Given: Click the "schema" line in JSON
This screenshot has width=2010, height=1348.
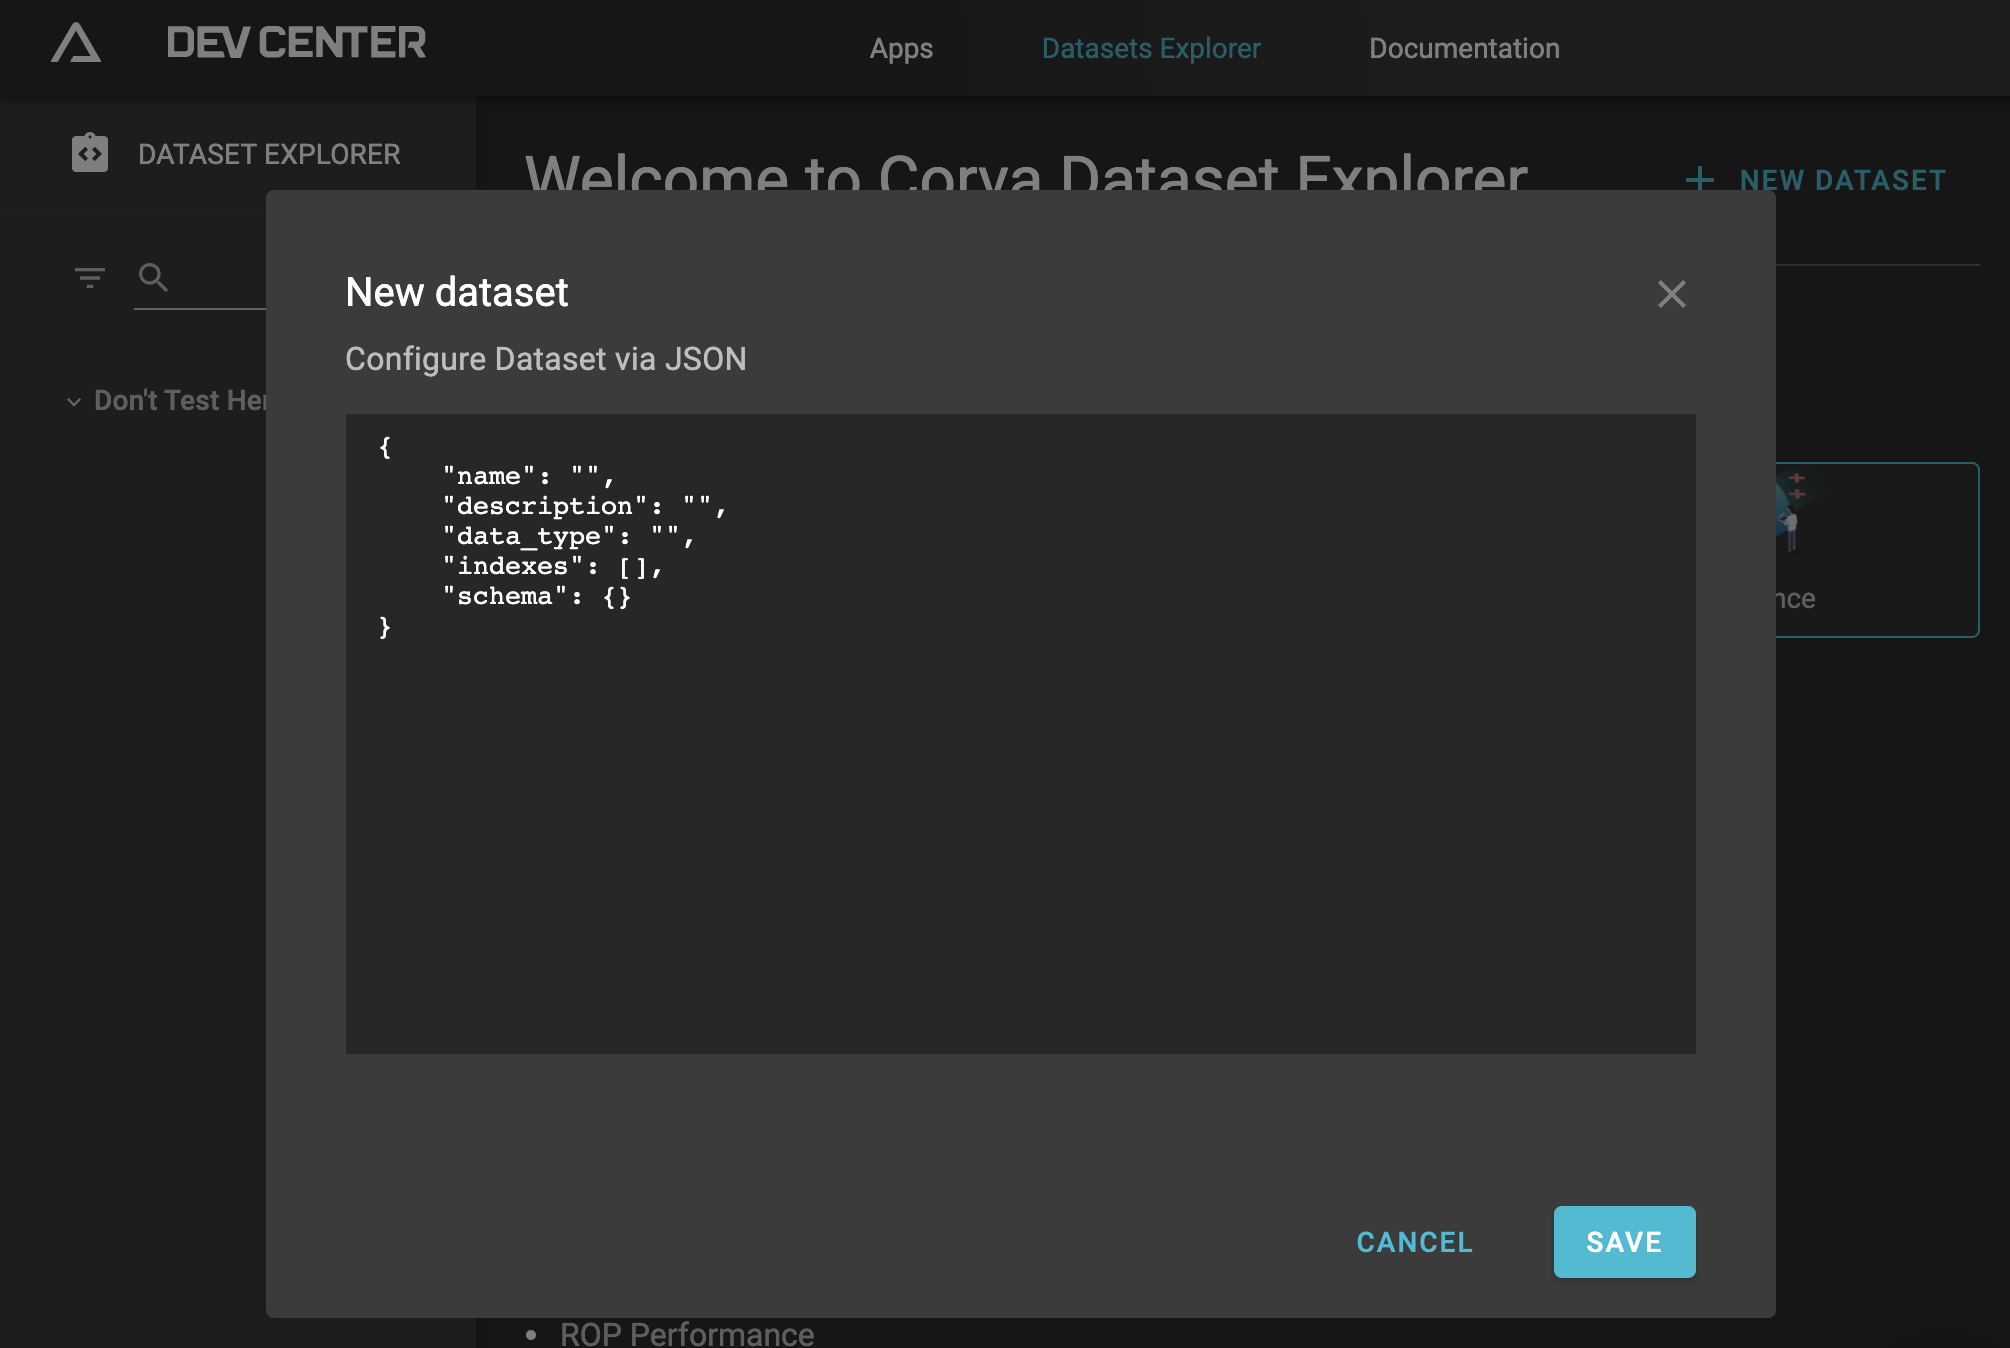Looking at the screenshot, I should pos(536,597).
